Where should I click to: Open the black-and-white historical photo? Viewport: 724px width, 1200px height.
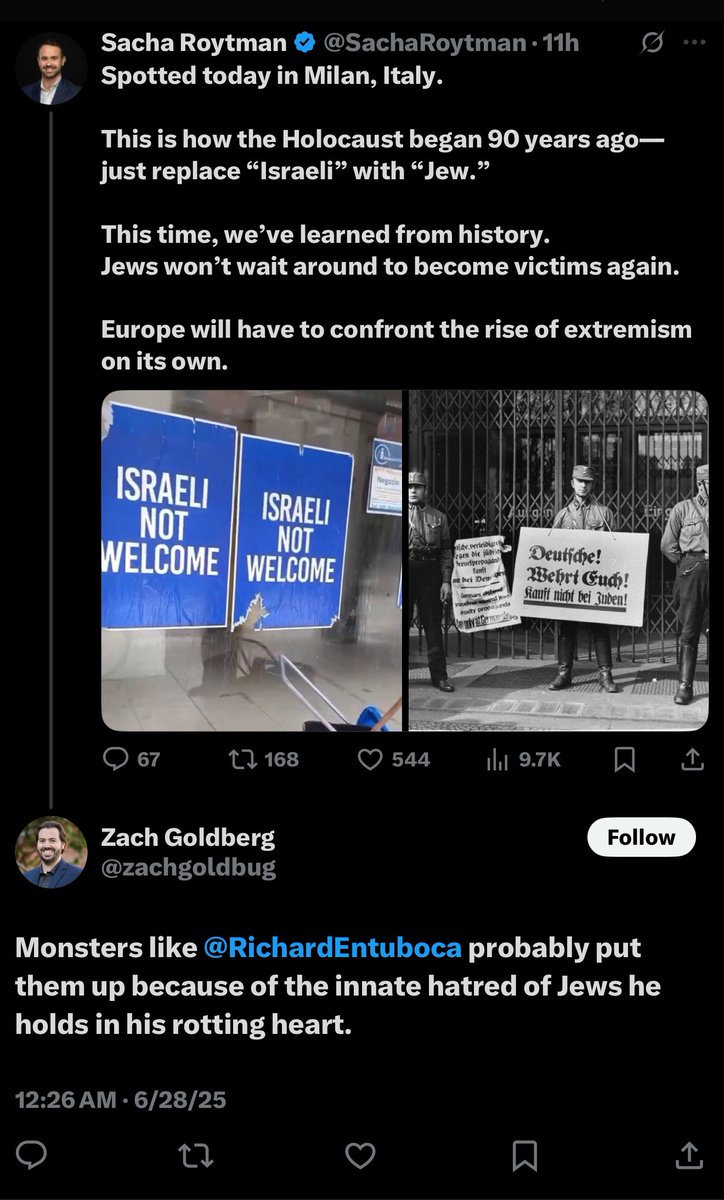point(558,560)
